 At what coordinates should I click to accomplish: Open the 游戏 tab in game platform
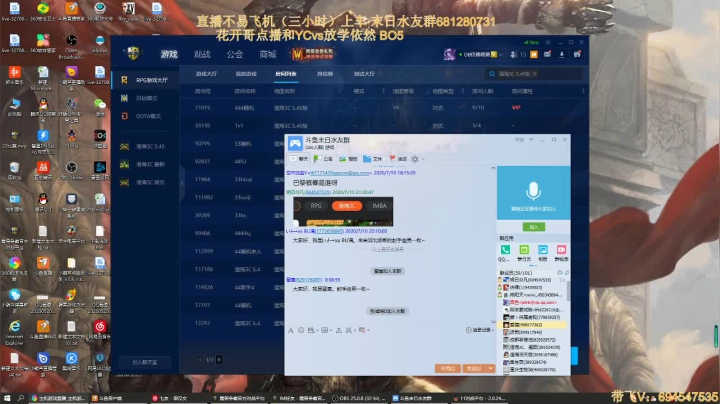[x=169, y=54]
